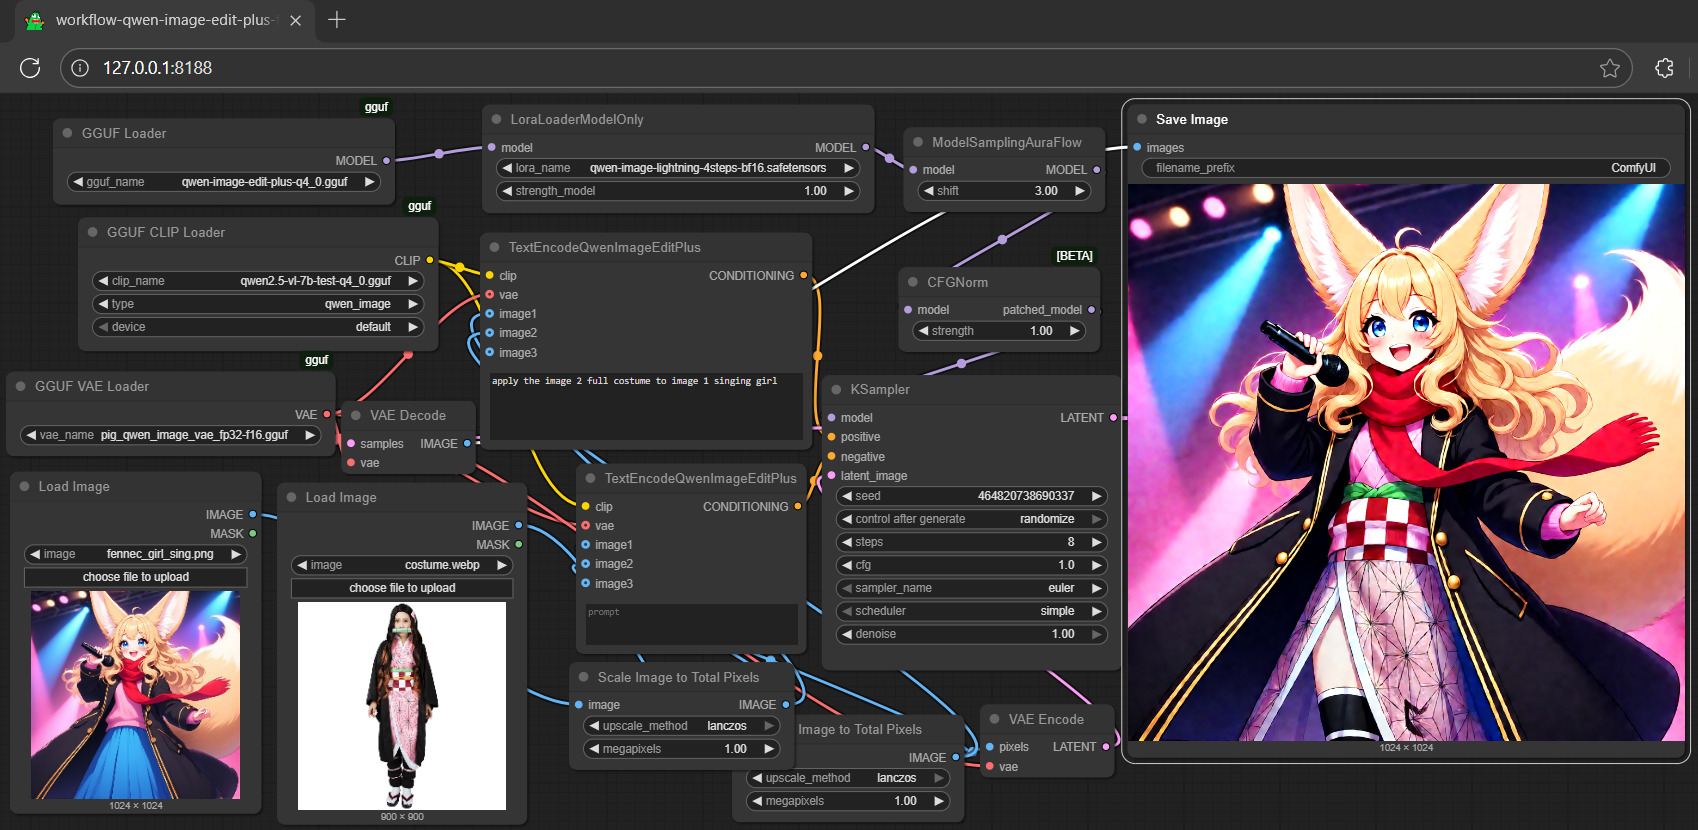The height and width of the screenshot is (830, 1698).
Task: Increase KSampler steps with right arrow
Action: click(x=1096, y=542)
